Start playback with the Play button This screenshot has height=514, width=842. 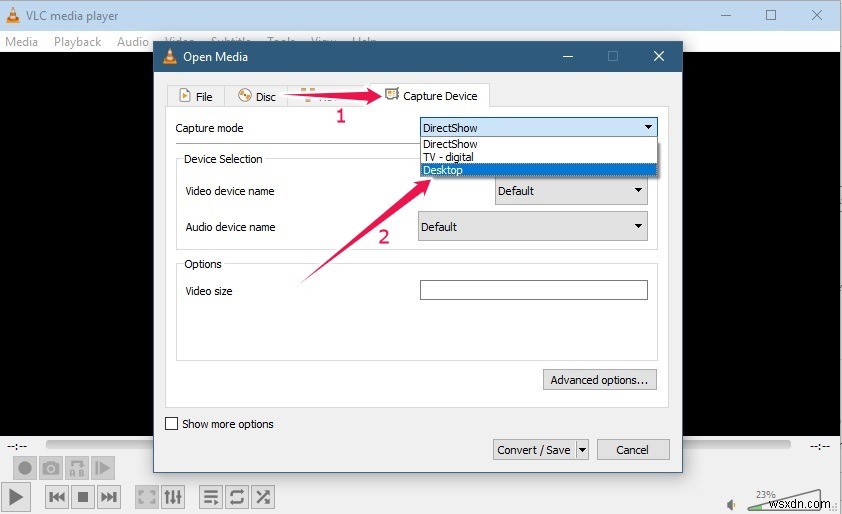[x=16, y=497]
